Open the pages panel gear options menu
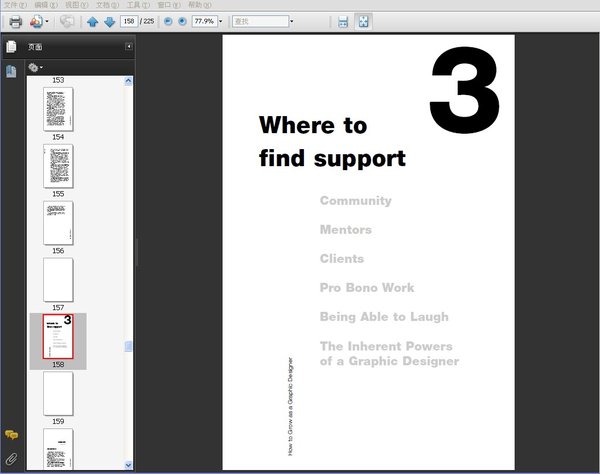The height and width of the screenshot is (474, 600). (x=35, y=68)
